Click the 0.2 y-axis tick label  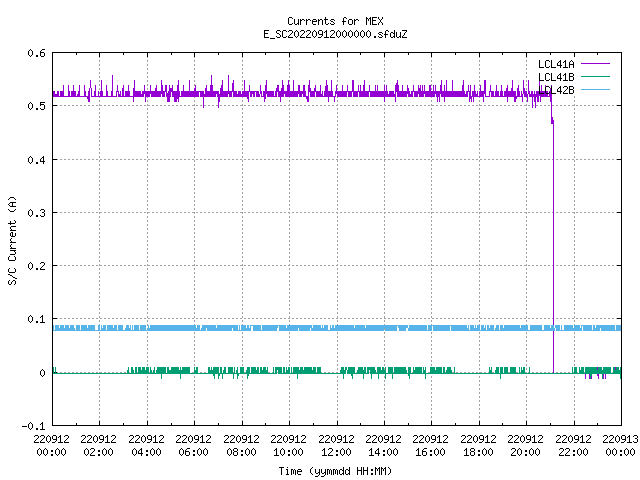point(36,266)
